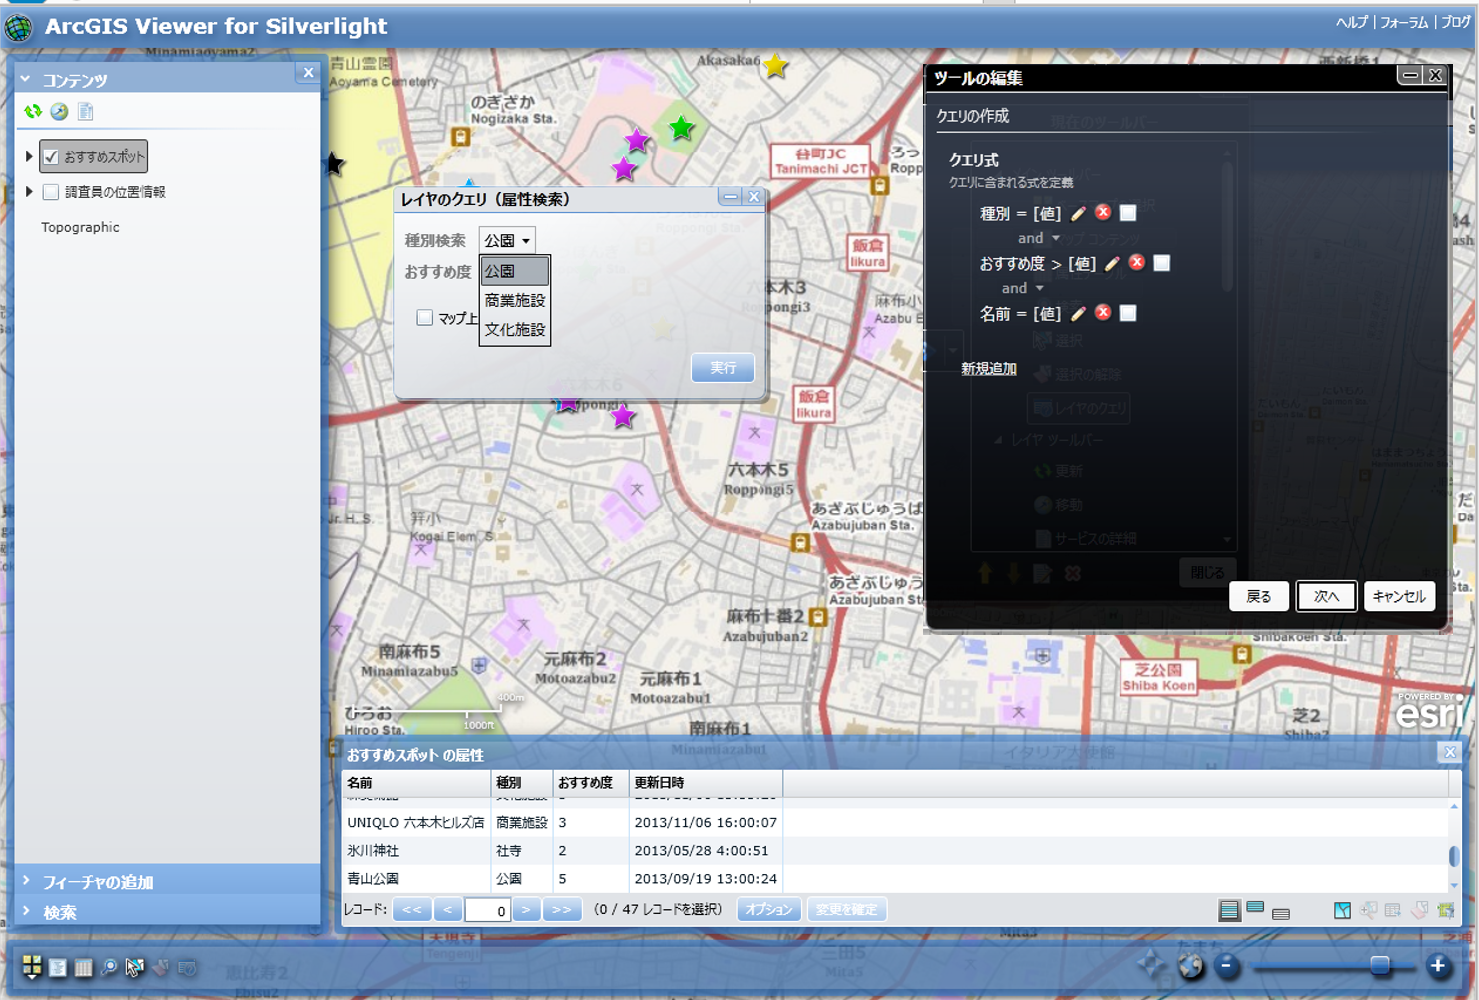
Task: Click the zoom slider handle
Action: (1380, 965)
